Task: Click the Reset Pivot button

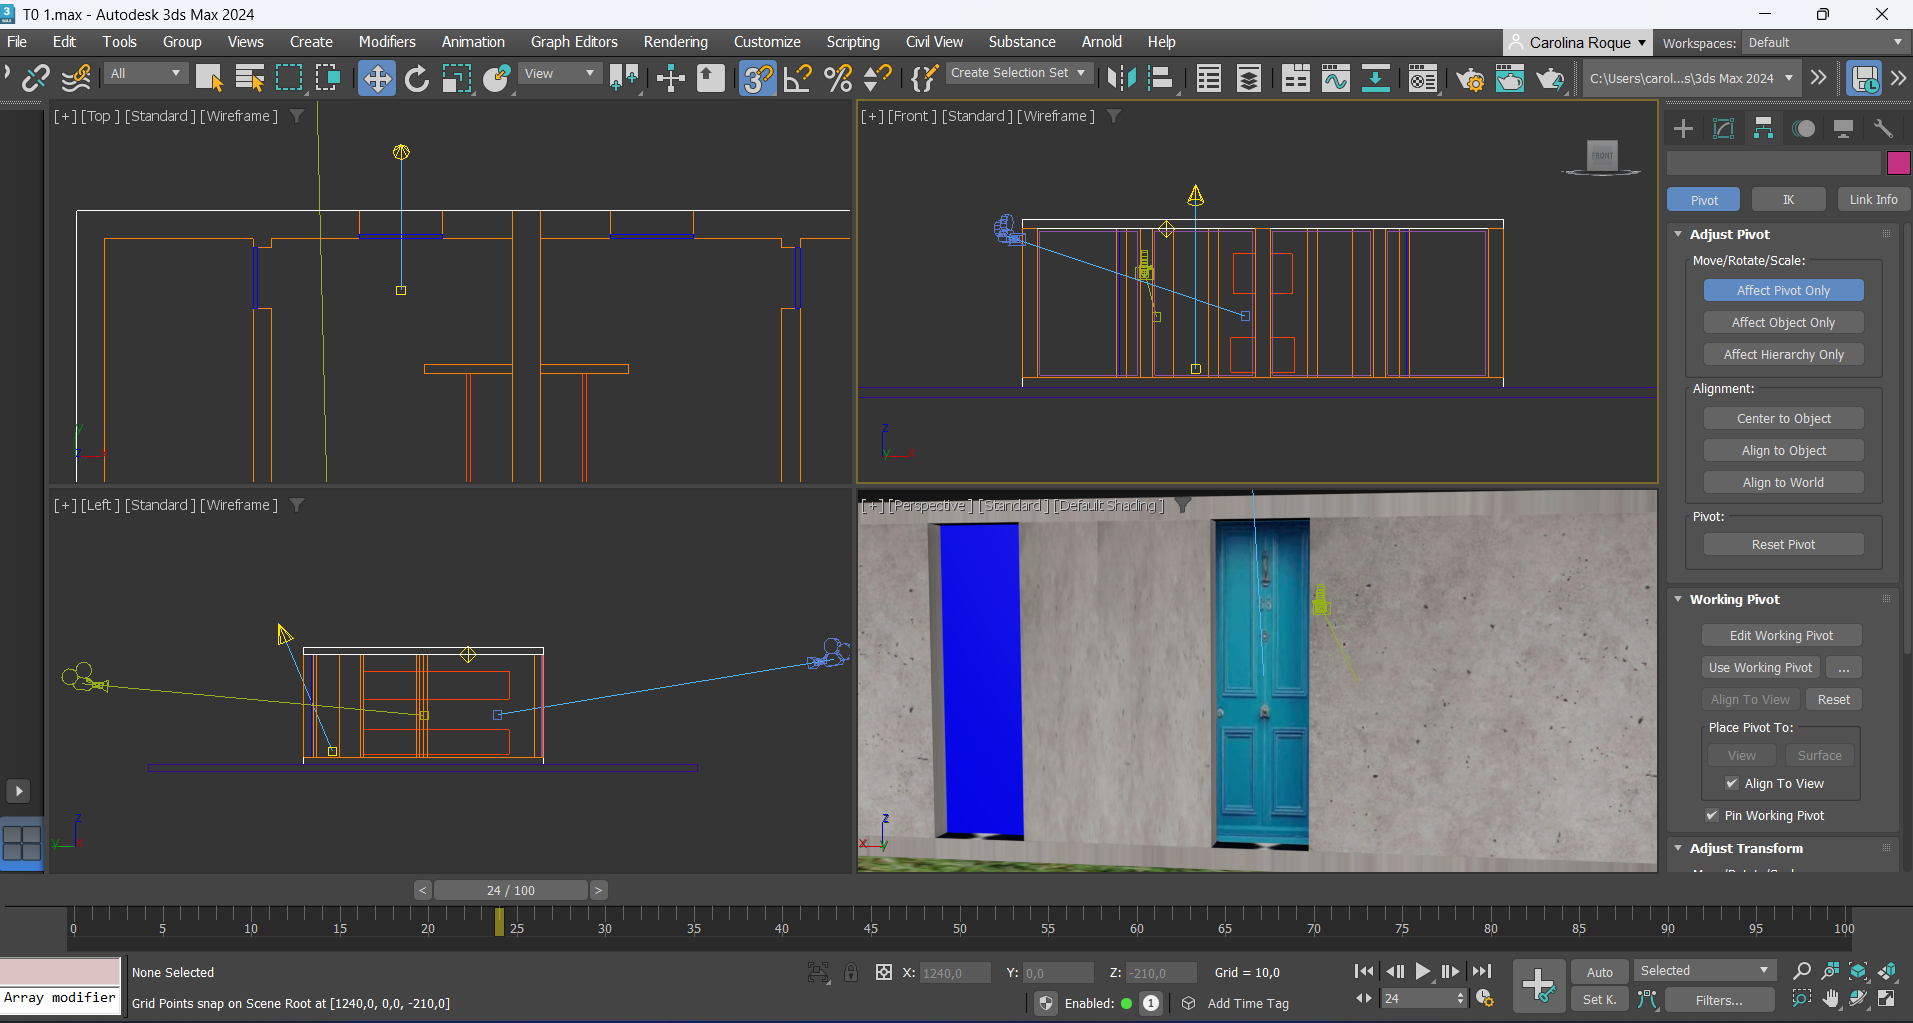Action: coord(1783,544)
